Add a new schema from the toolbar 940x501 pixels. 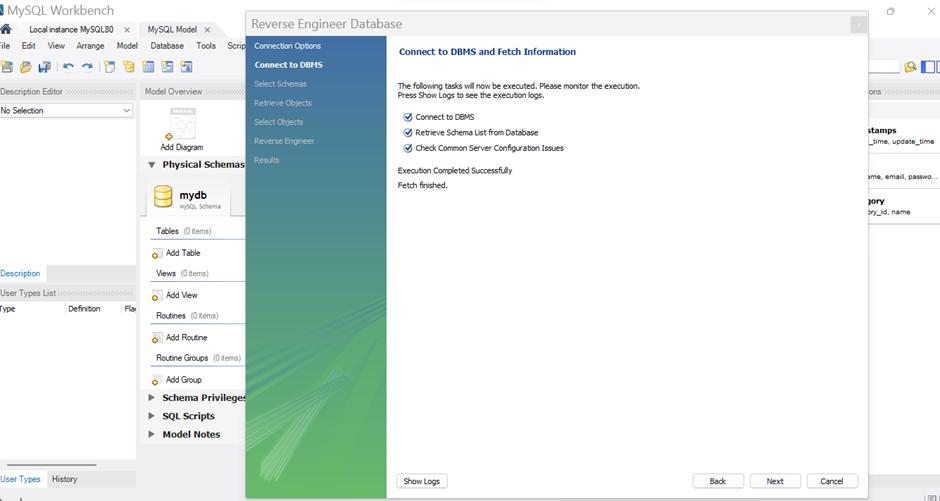tap(129, 67)
